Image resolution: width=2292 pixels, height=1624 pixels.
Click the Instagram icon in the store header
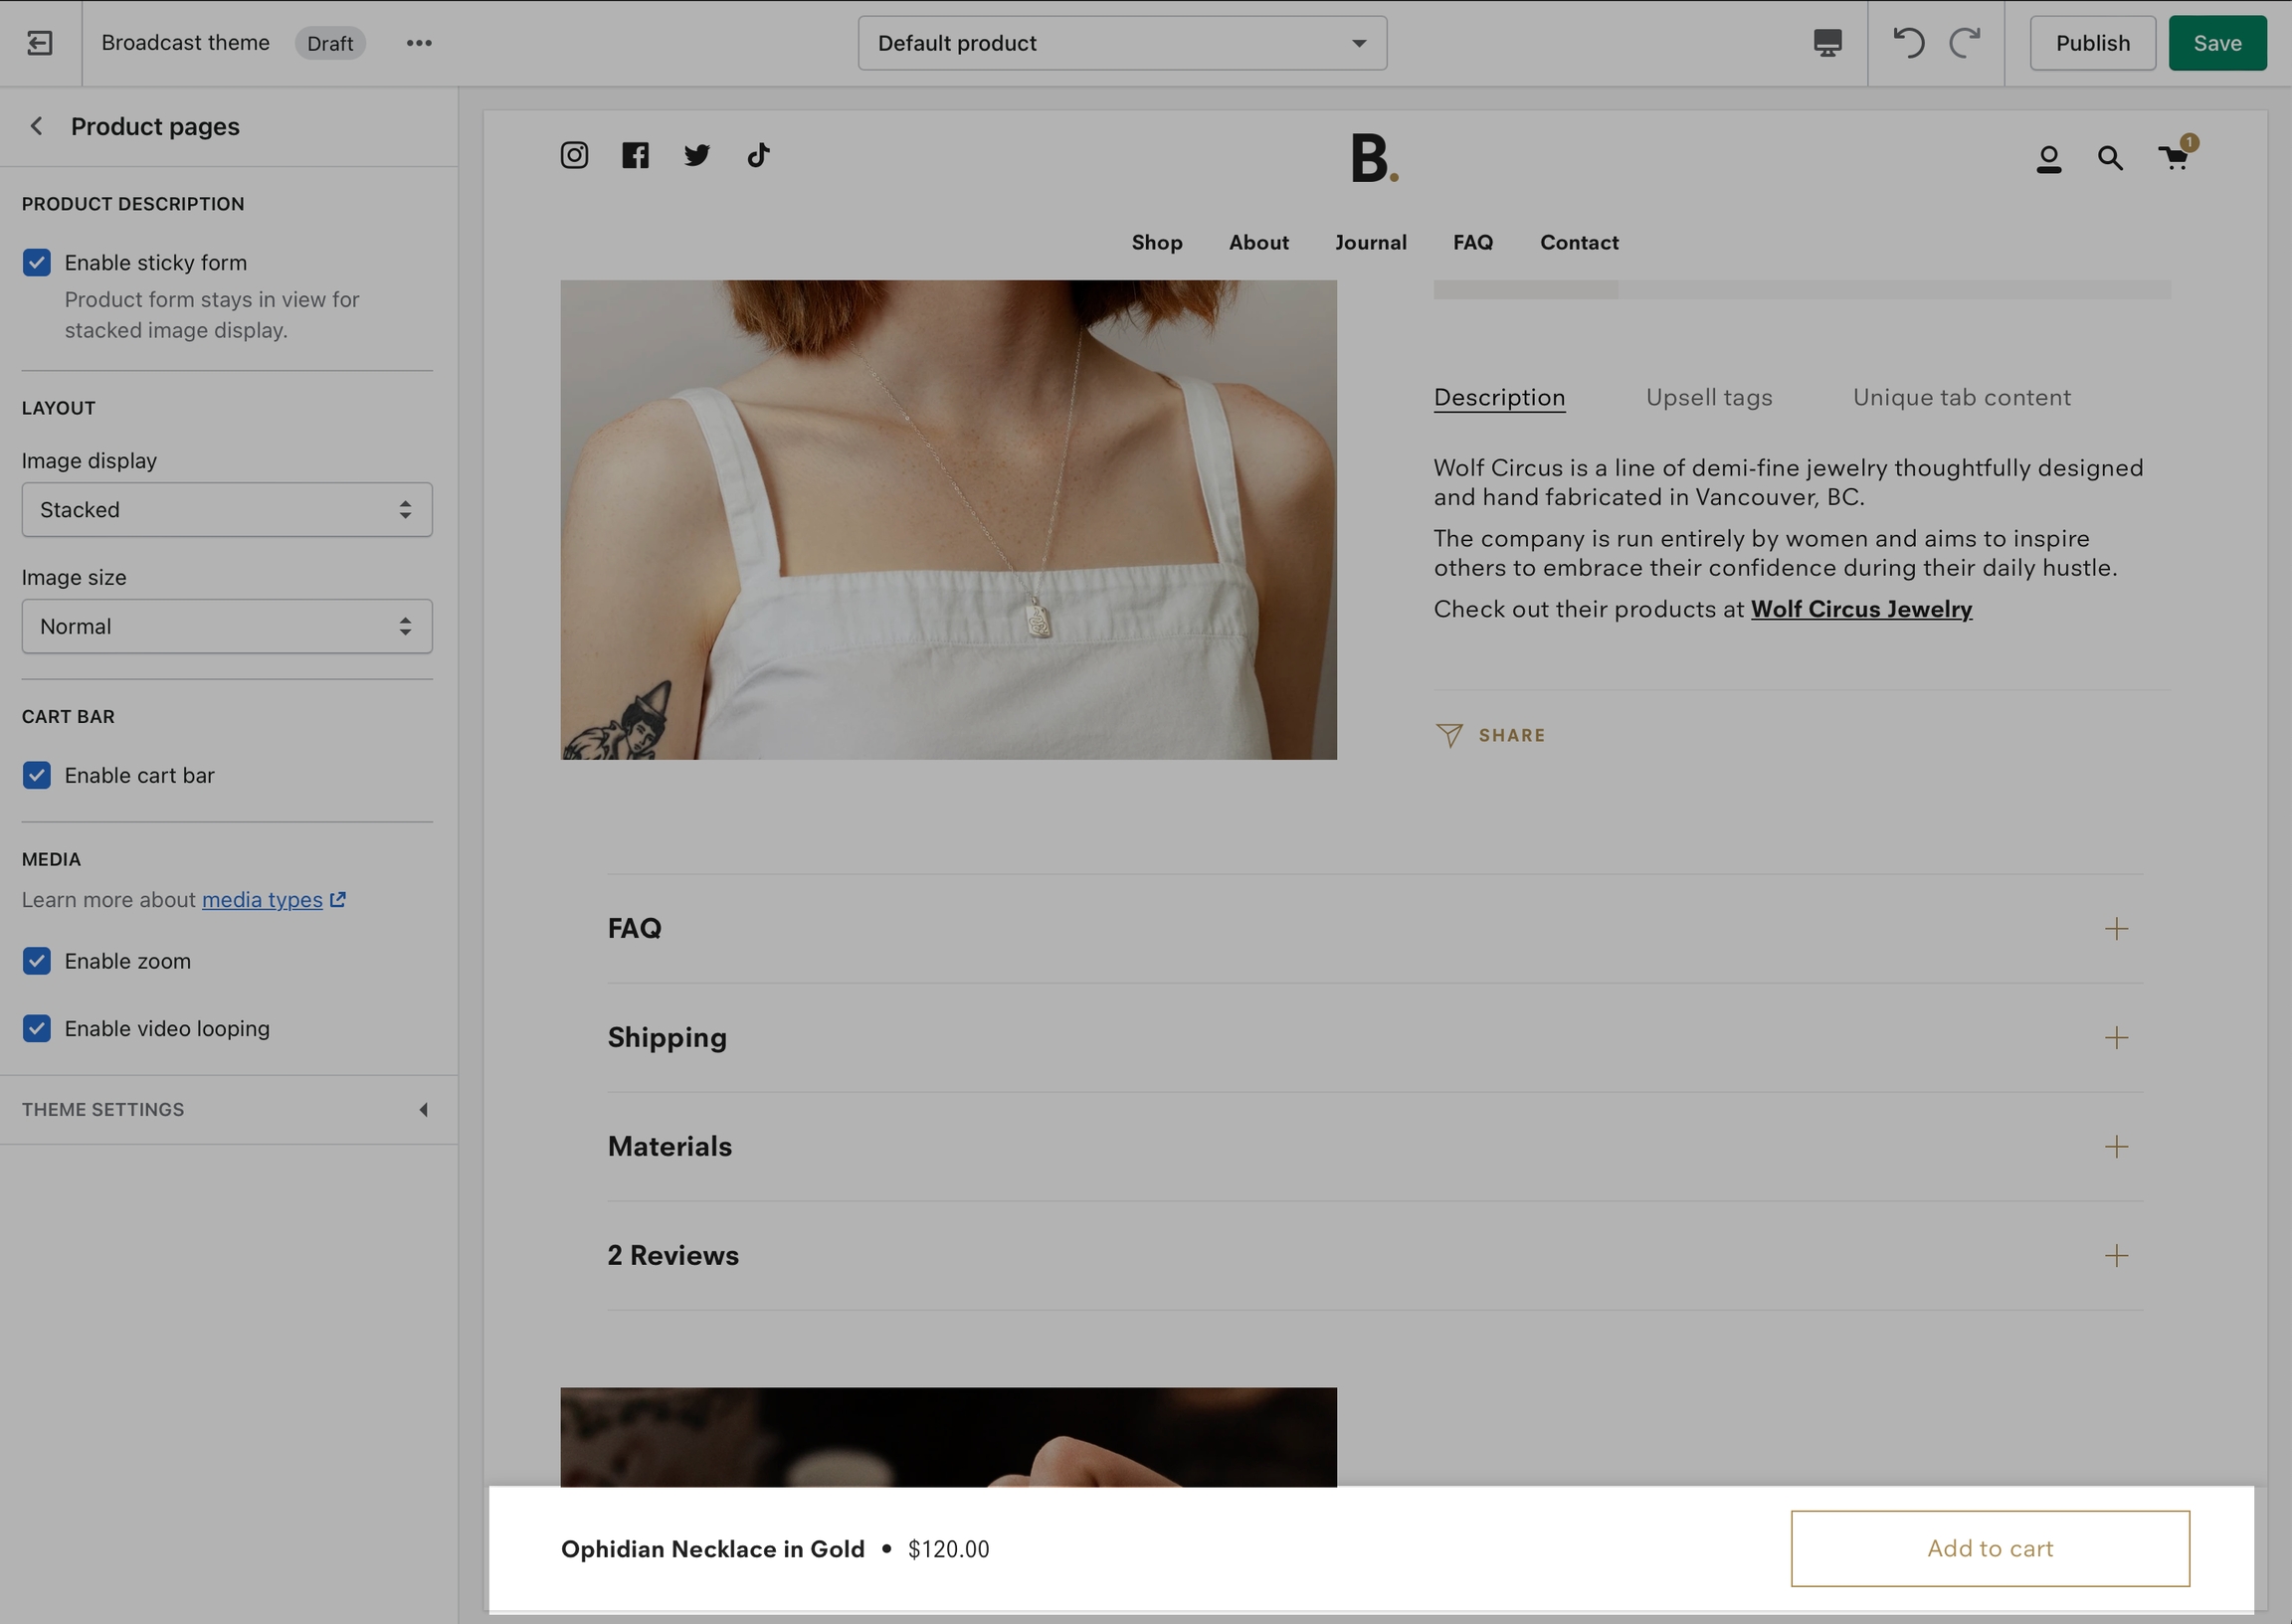pos(574,155)
